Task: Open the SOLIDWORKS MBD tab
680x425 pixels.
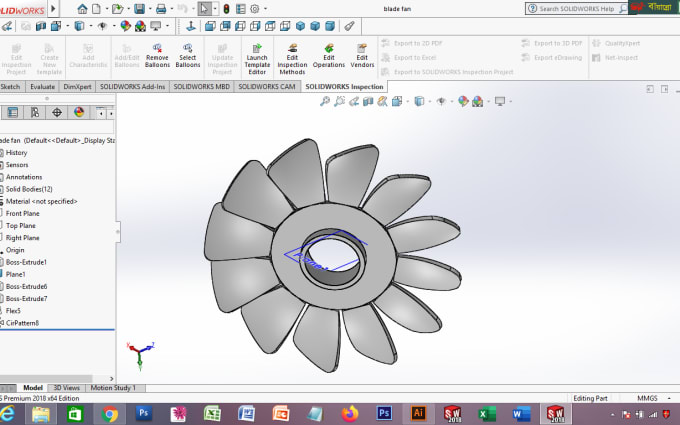Action: tap(202, 87)
